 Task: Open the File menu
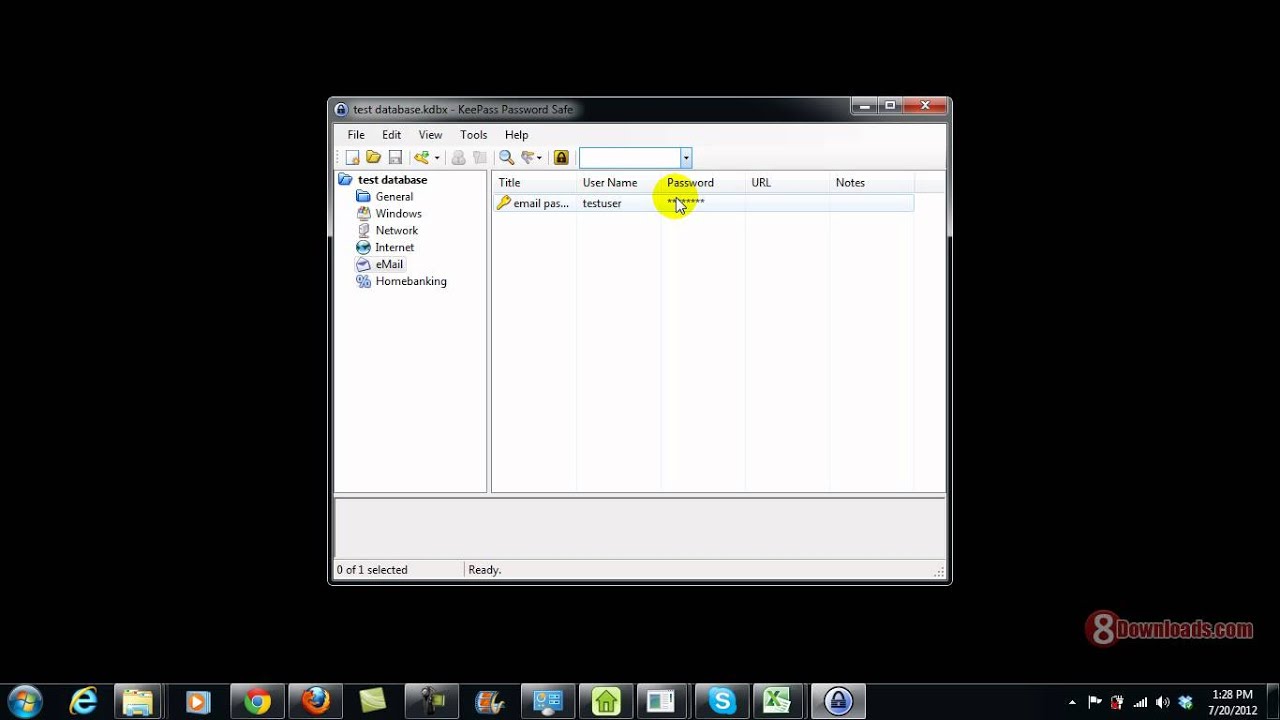click(356, 135)
